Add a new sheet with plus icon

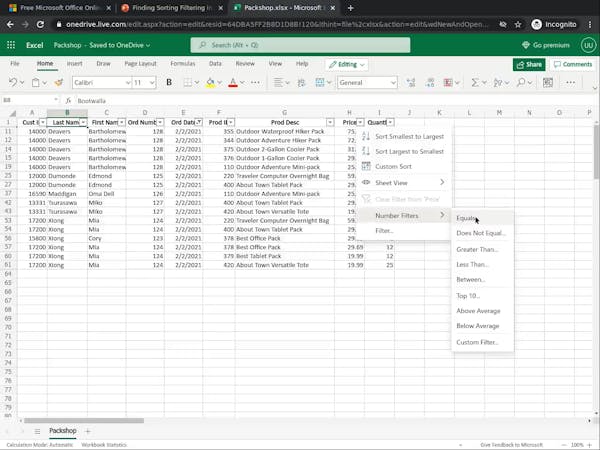(88, 431)
